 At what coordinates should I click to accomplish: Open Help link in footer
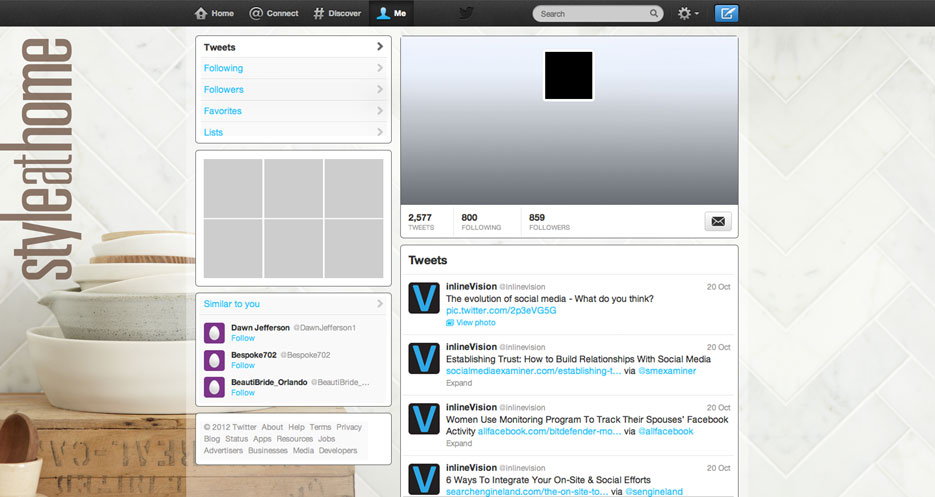pos(296,427)
